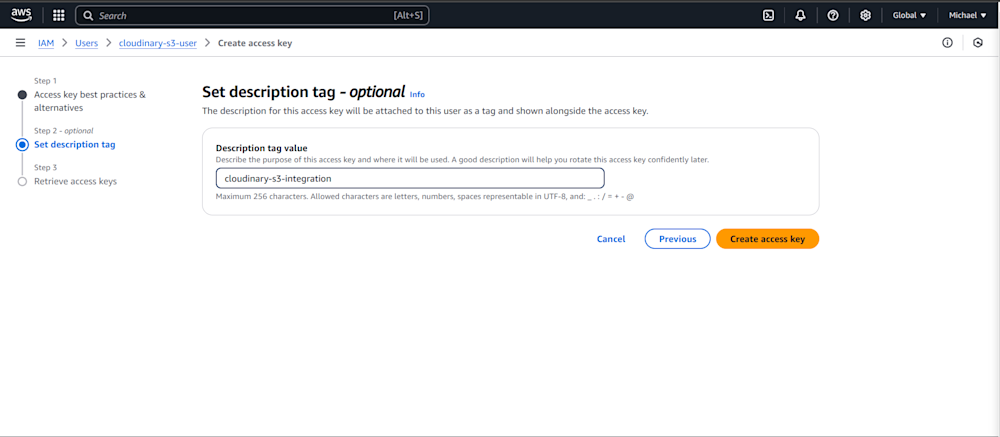Open the info panel icon
This screenshot has width=1000, height=437.
point(948,43)
